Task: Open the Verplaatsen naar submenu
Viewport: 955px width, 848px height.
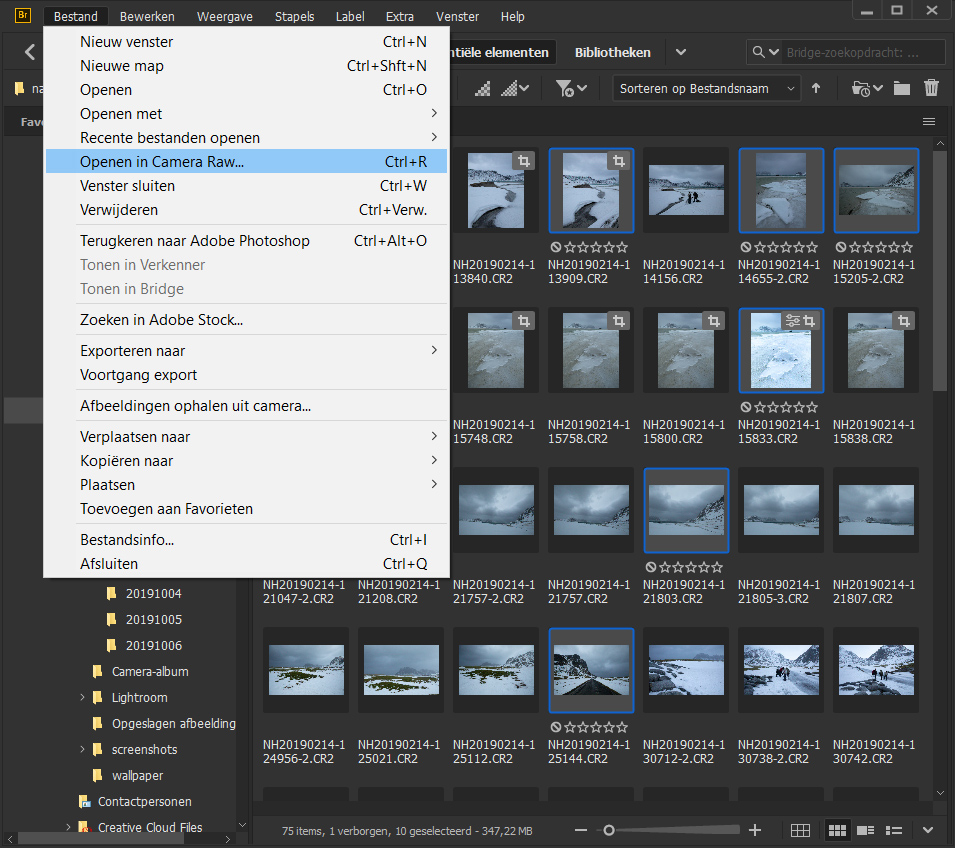Action: (x=246, y=437)
